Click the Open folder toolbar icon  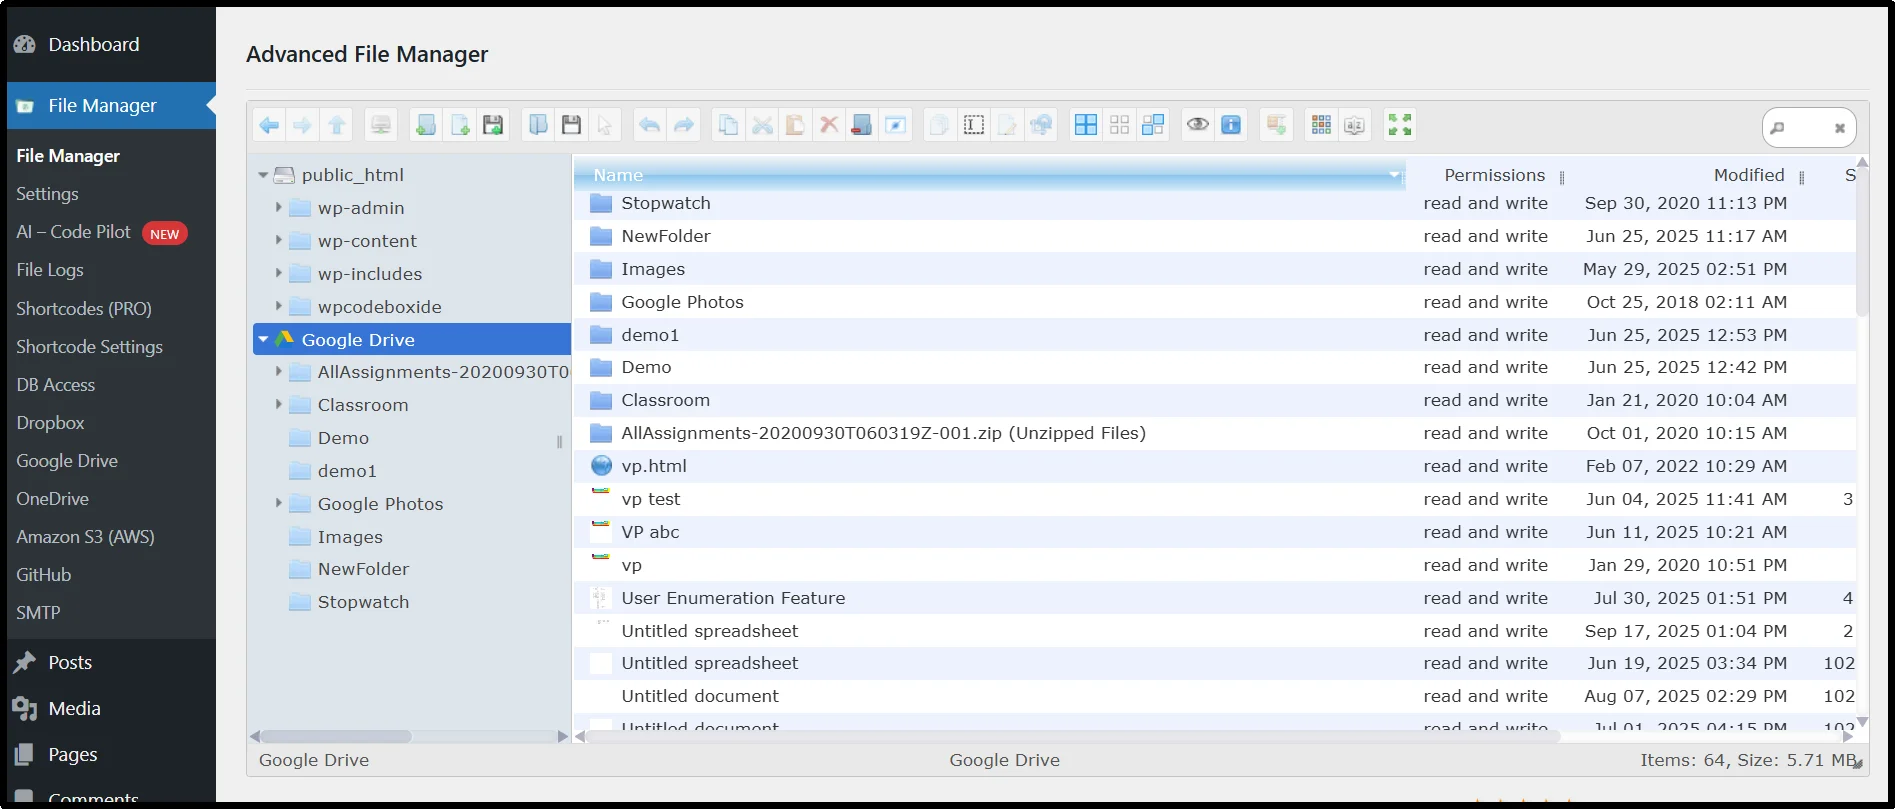tap(538, 125)
